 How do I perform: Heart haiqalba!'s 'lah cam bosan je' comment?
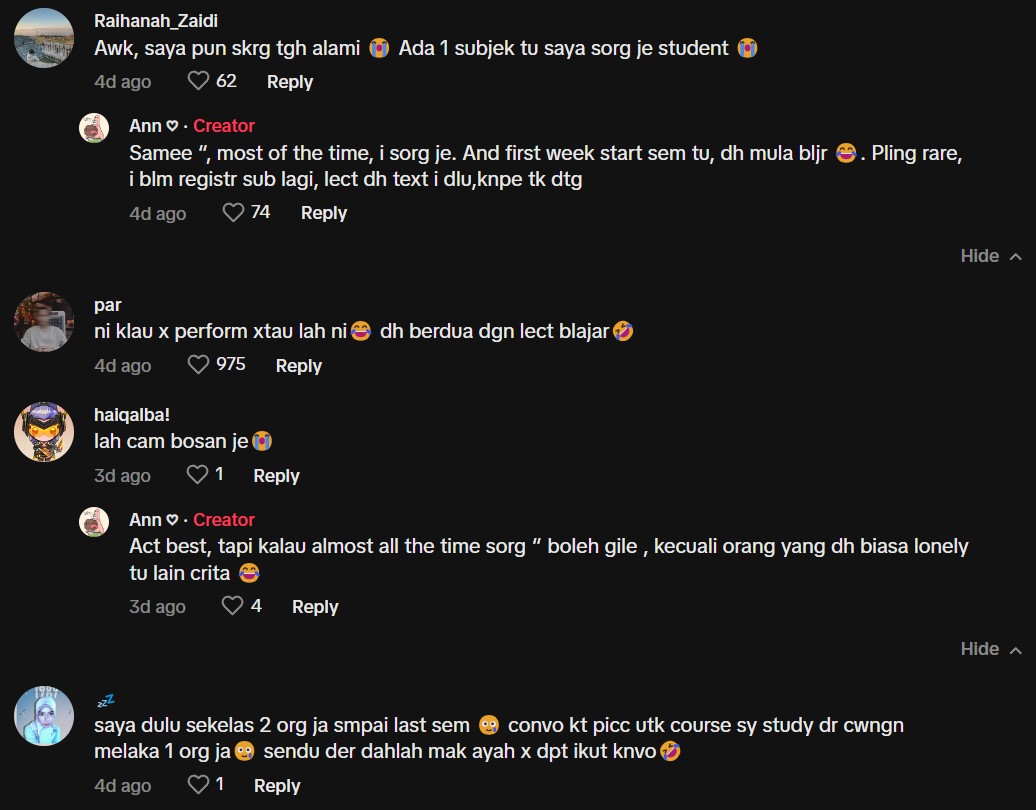(x=198, y=475)
